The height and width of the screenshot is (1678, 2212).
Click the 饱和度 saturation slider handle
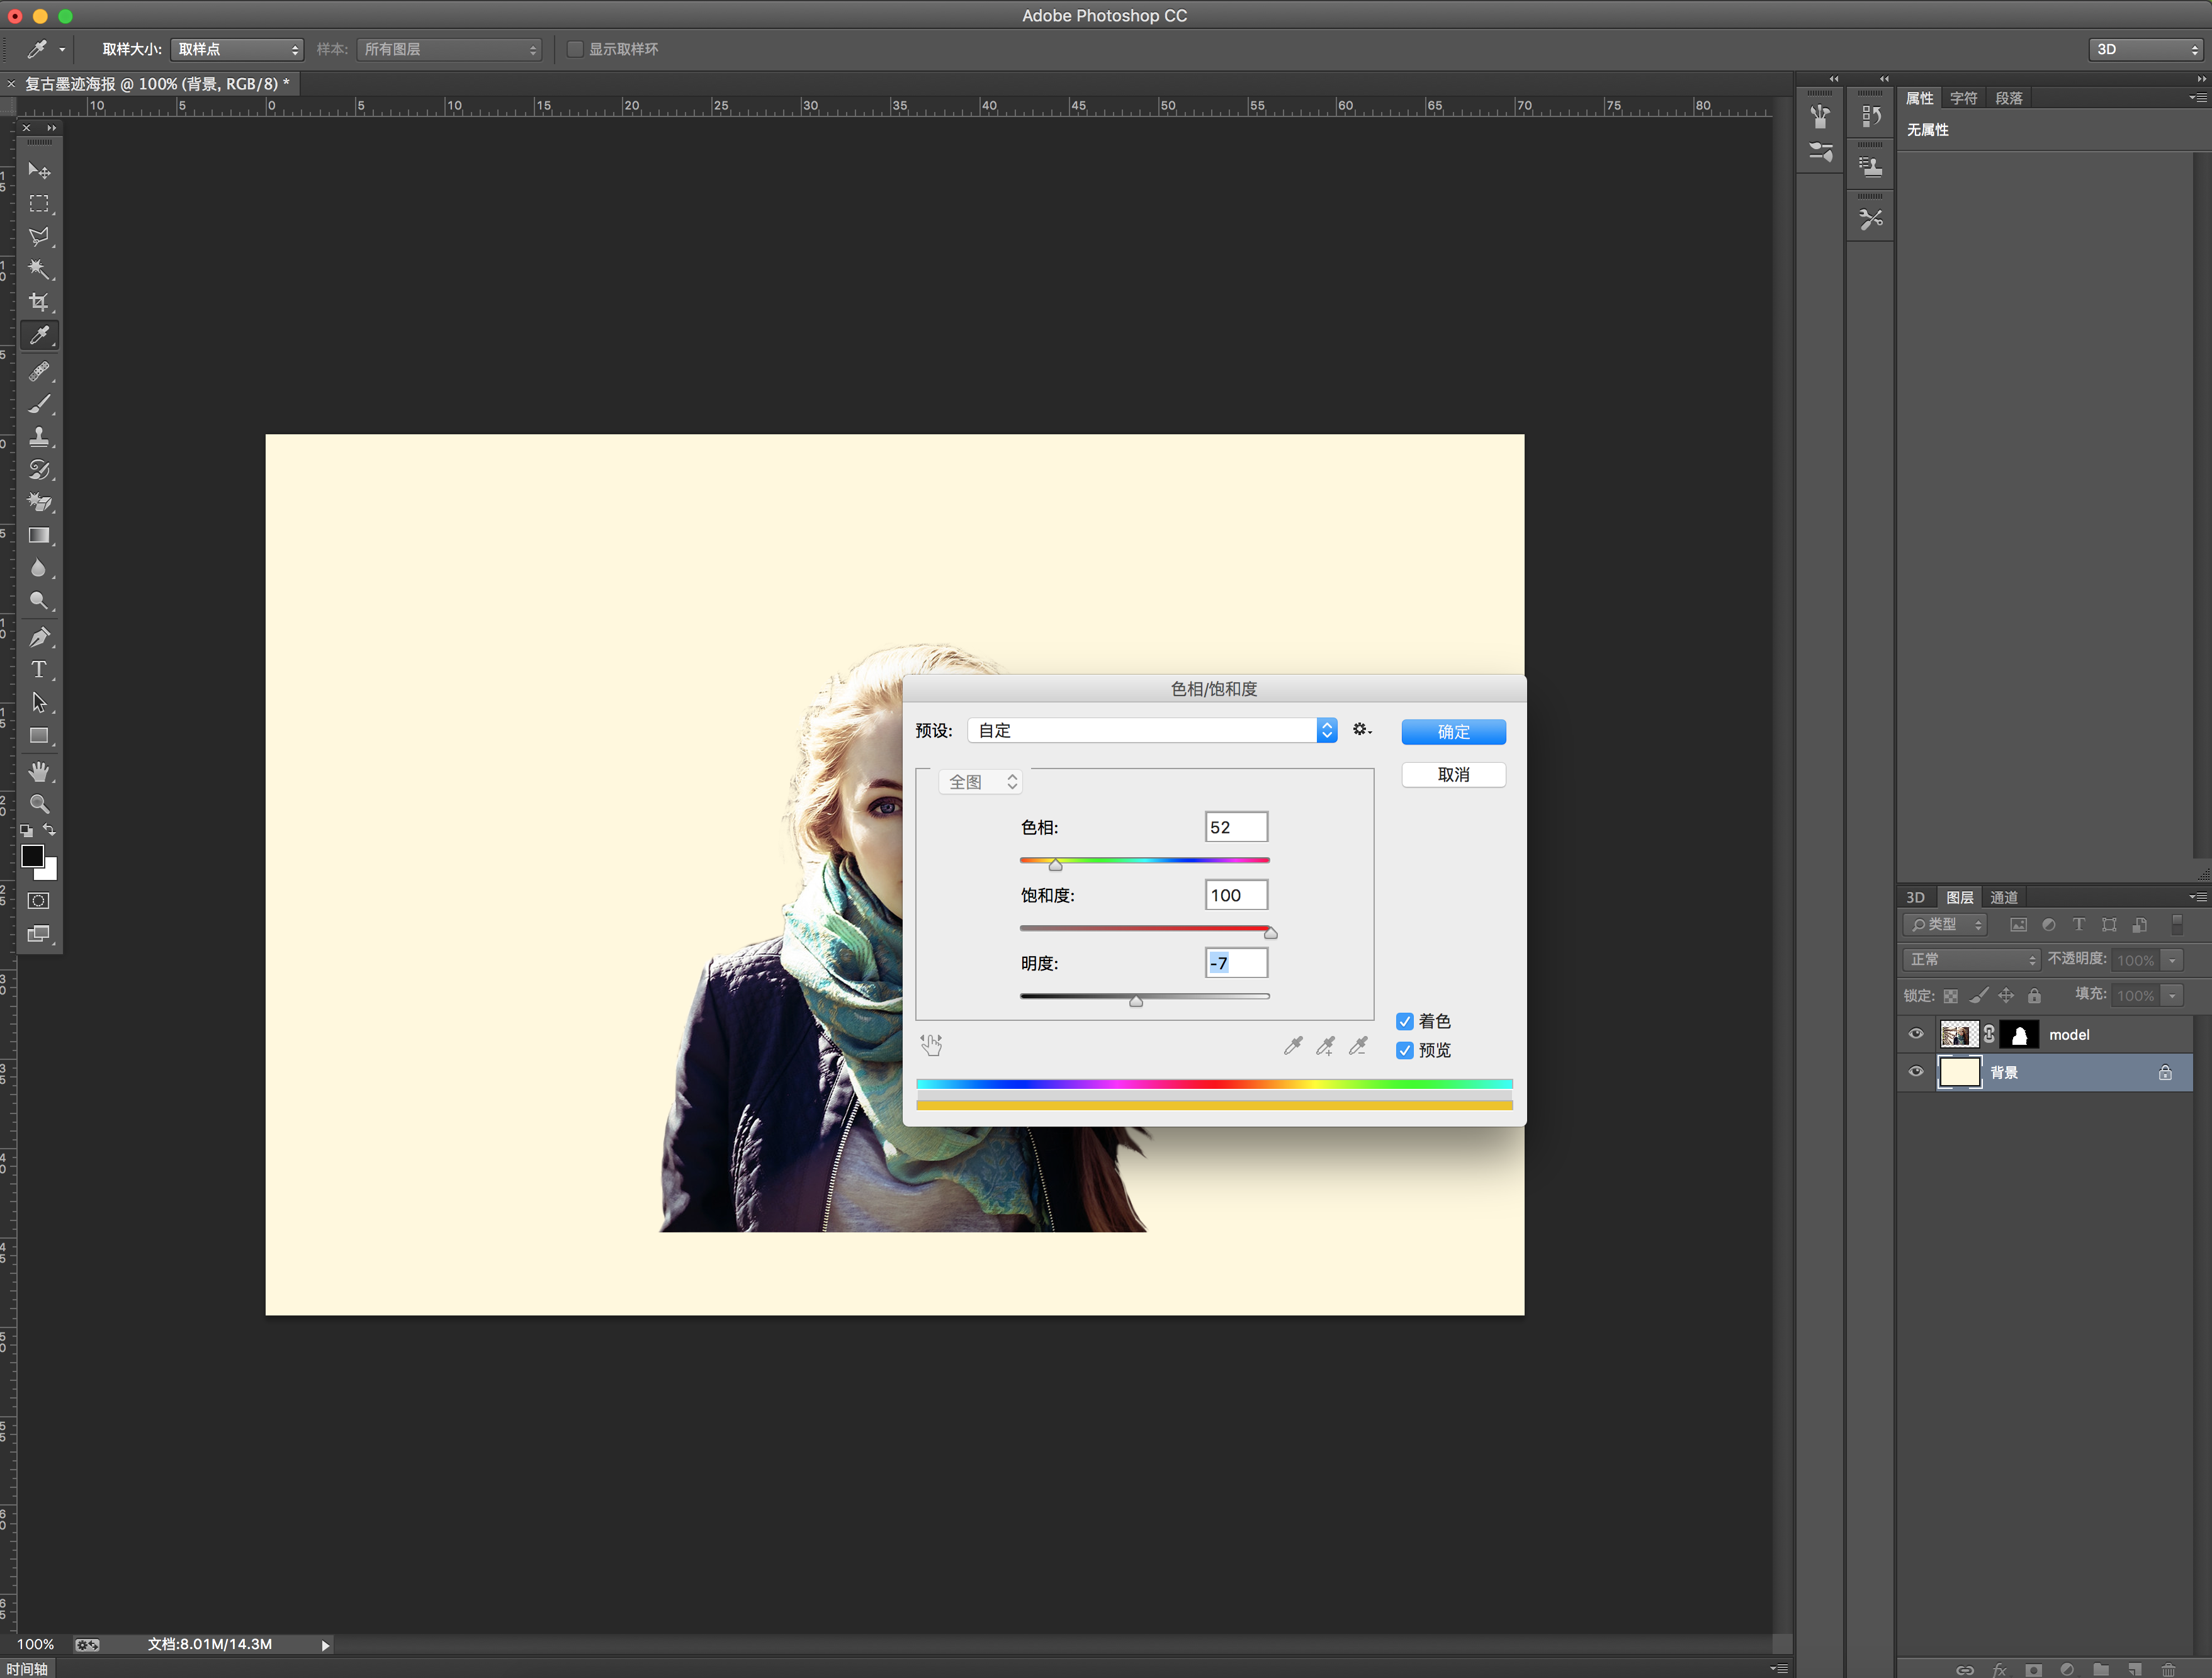point(1270,933)
